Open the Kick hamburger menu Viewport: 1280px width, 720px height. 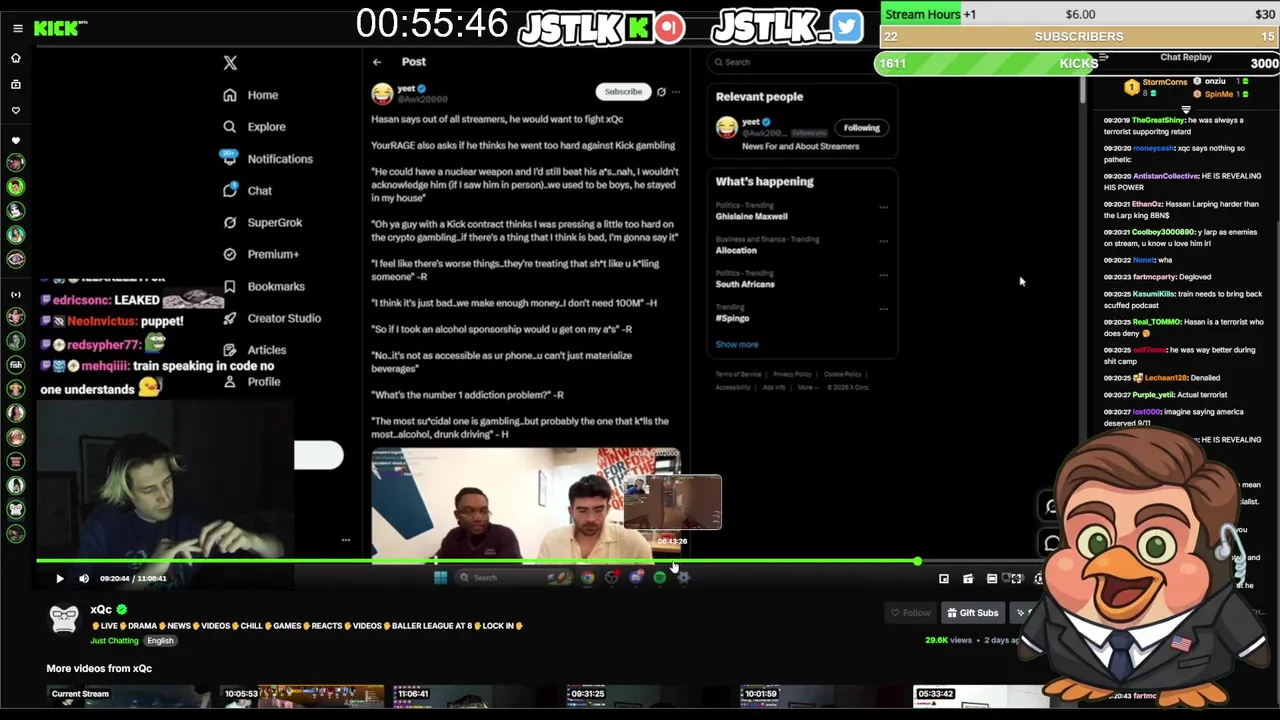click(x=17, y=28)
